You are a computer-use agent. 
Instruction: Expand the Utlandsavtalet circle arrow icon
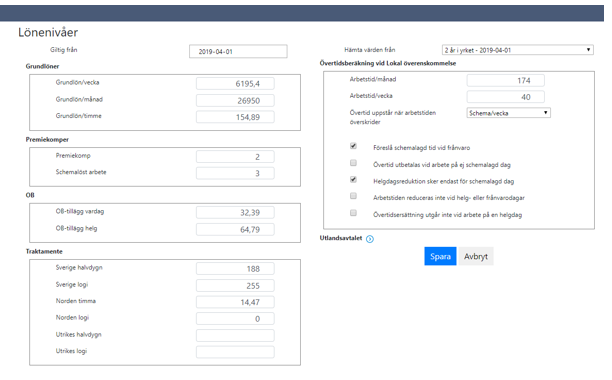click(x=370, y=239)
